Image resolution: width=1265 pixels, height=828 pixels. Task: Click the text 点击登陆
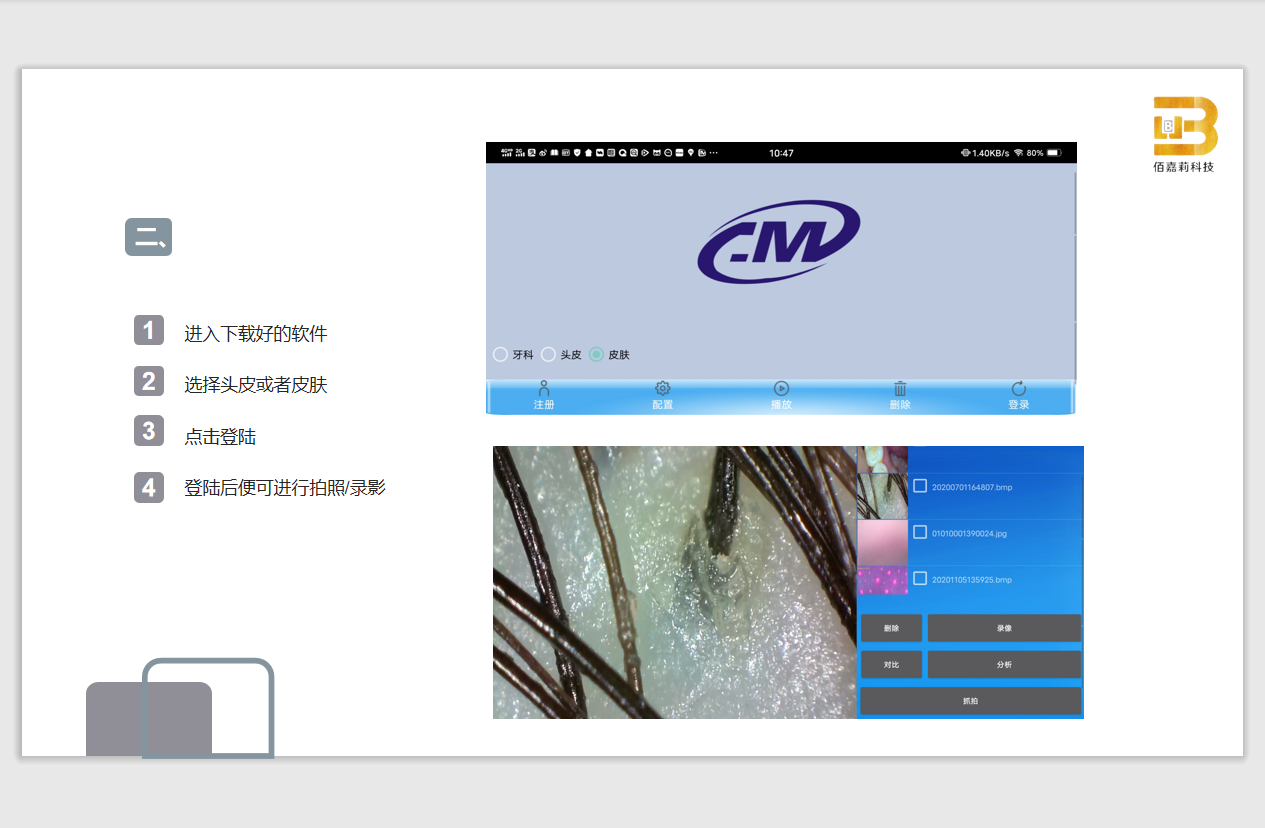220,437
